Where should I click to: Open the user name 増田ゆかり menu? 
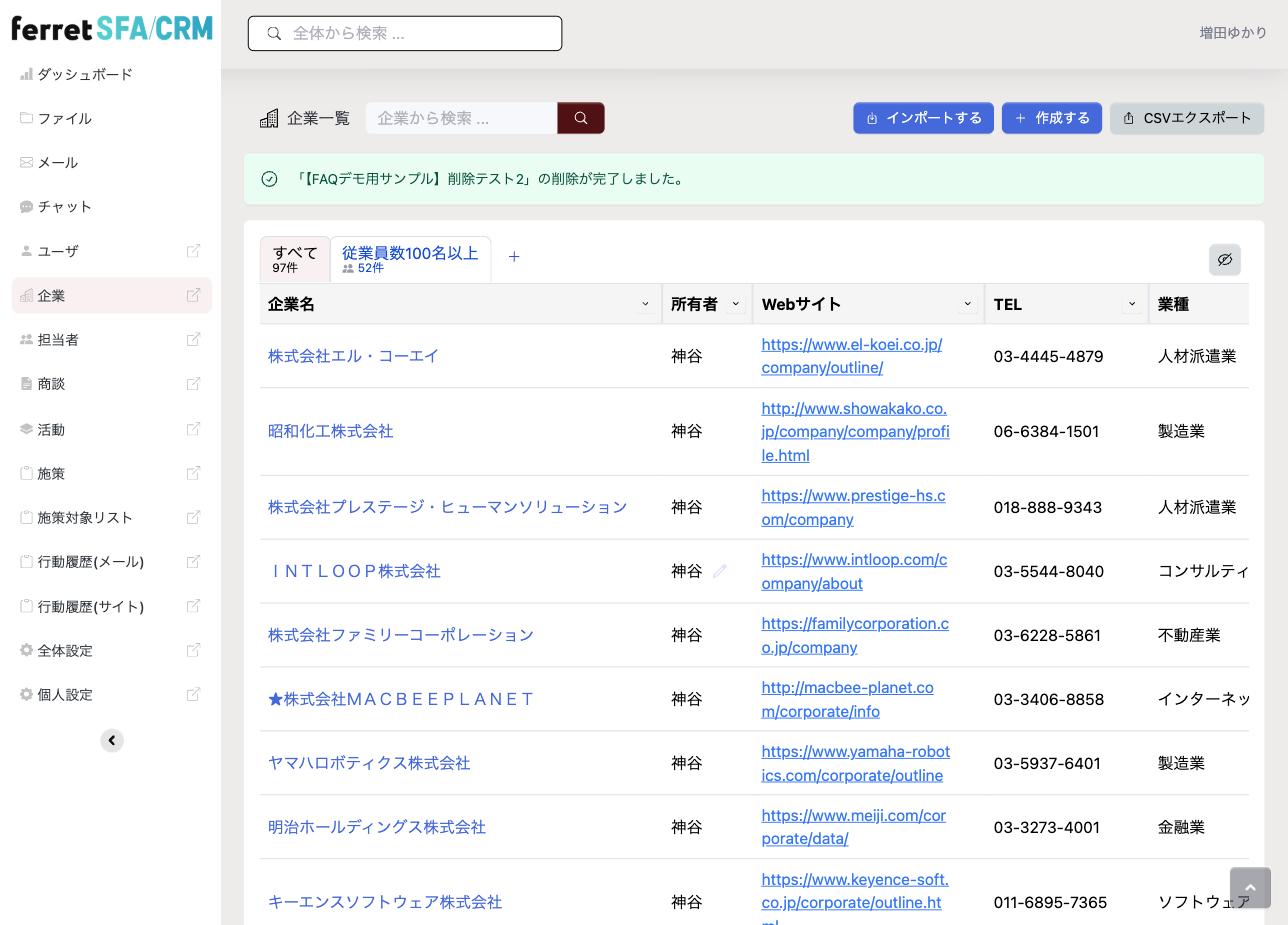pyautogui.click(x=1233, y=33)
